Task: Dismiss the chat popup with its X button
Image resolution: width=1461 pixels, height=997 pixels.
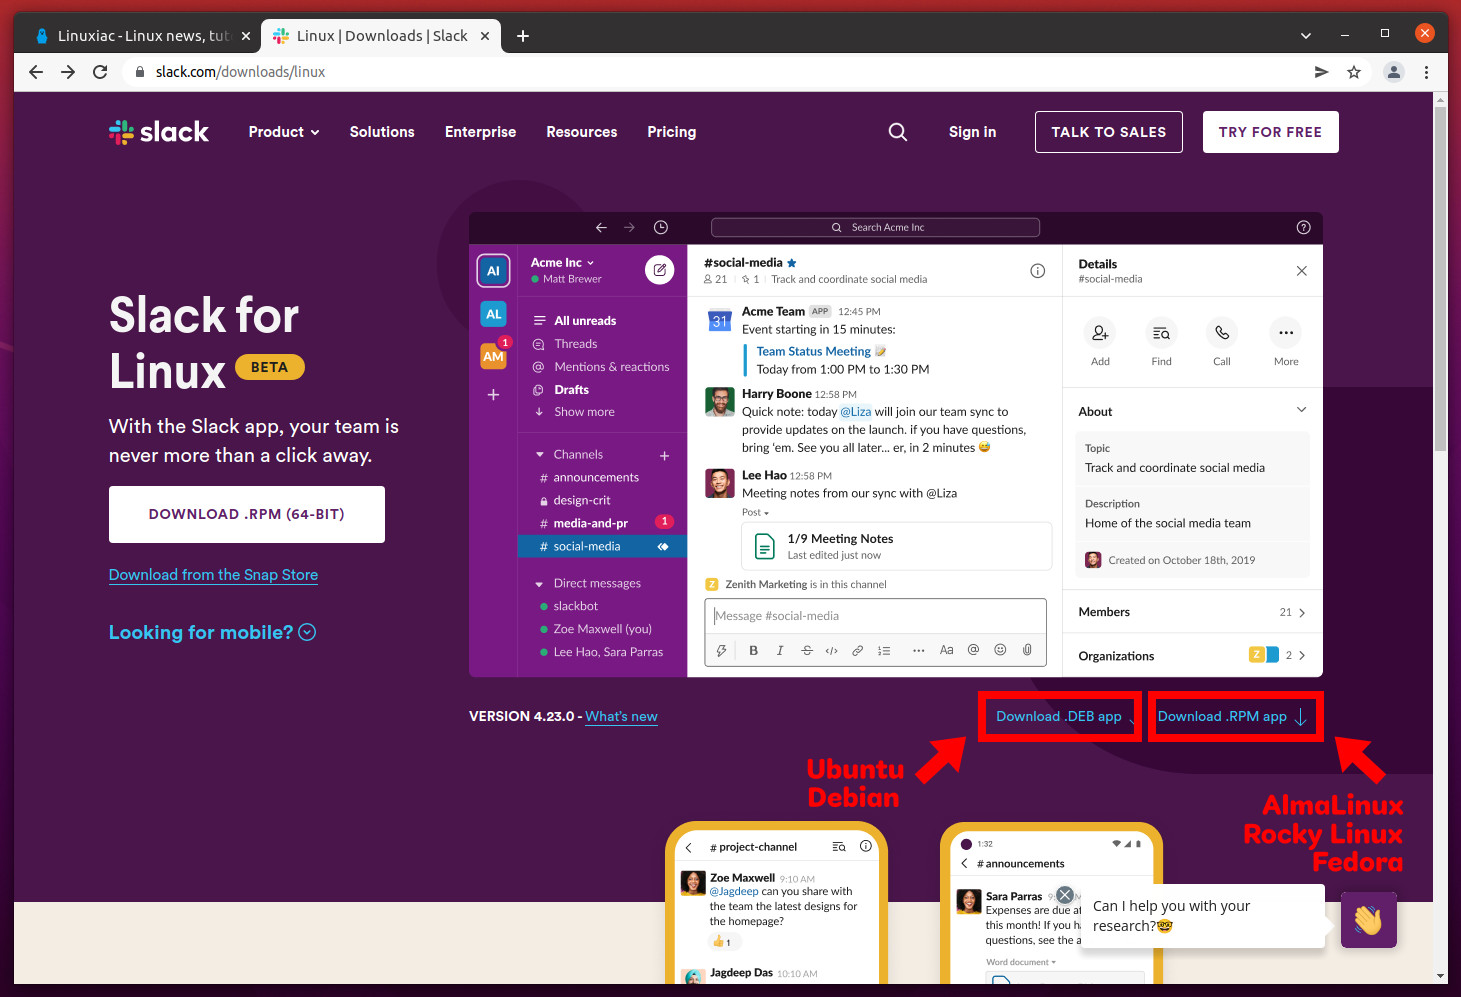Action: tap(1065, 895)
